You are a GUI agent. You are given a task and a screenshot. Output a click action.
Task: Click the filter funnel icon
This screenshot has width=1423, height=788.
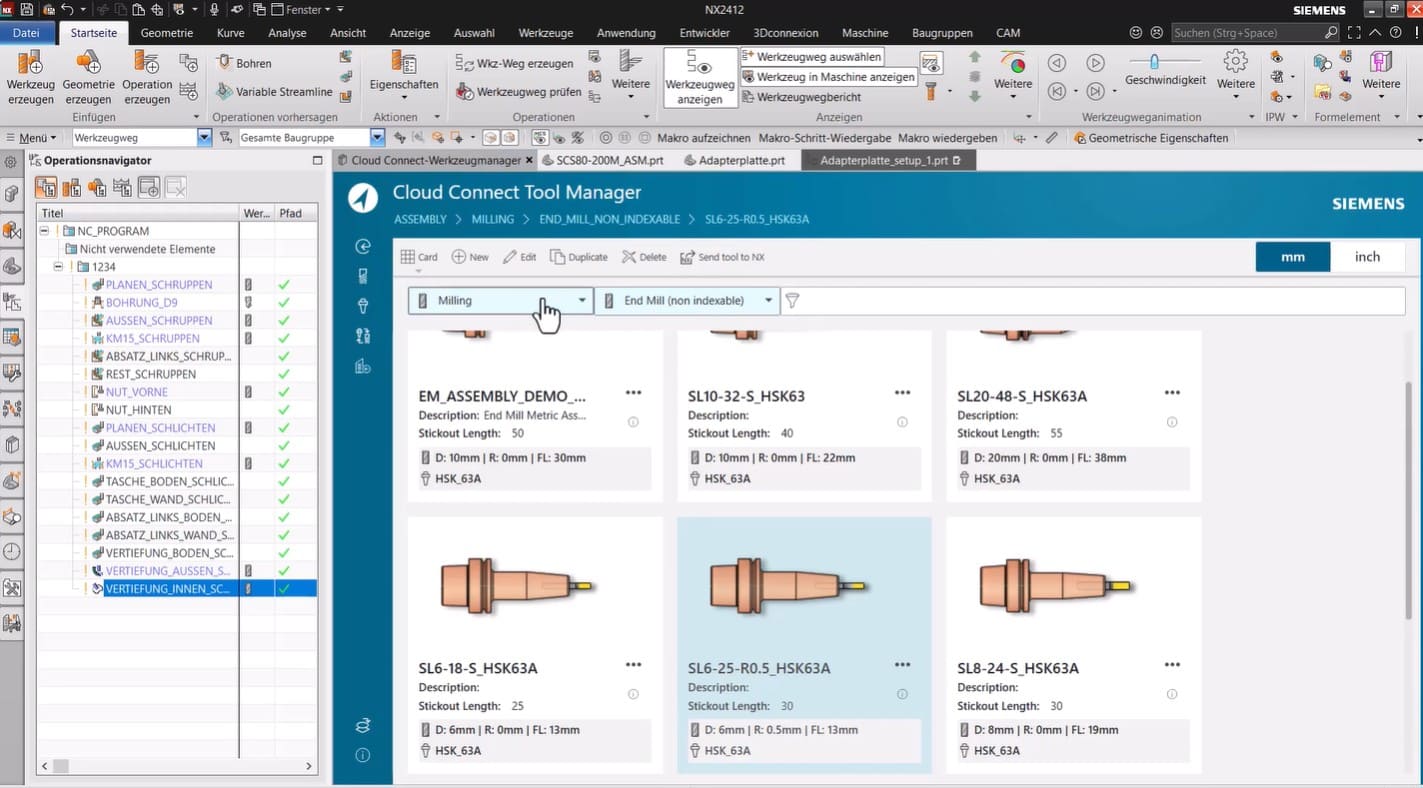[x=793, y=300]
